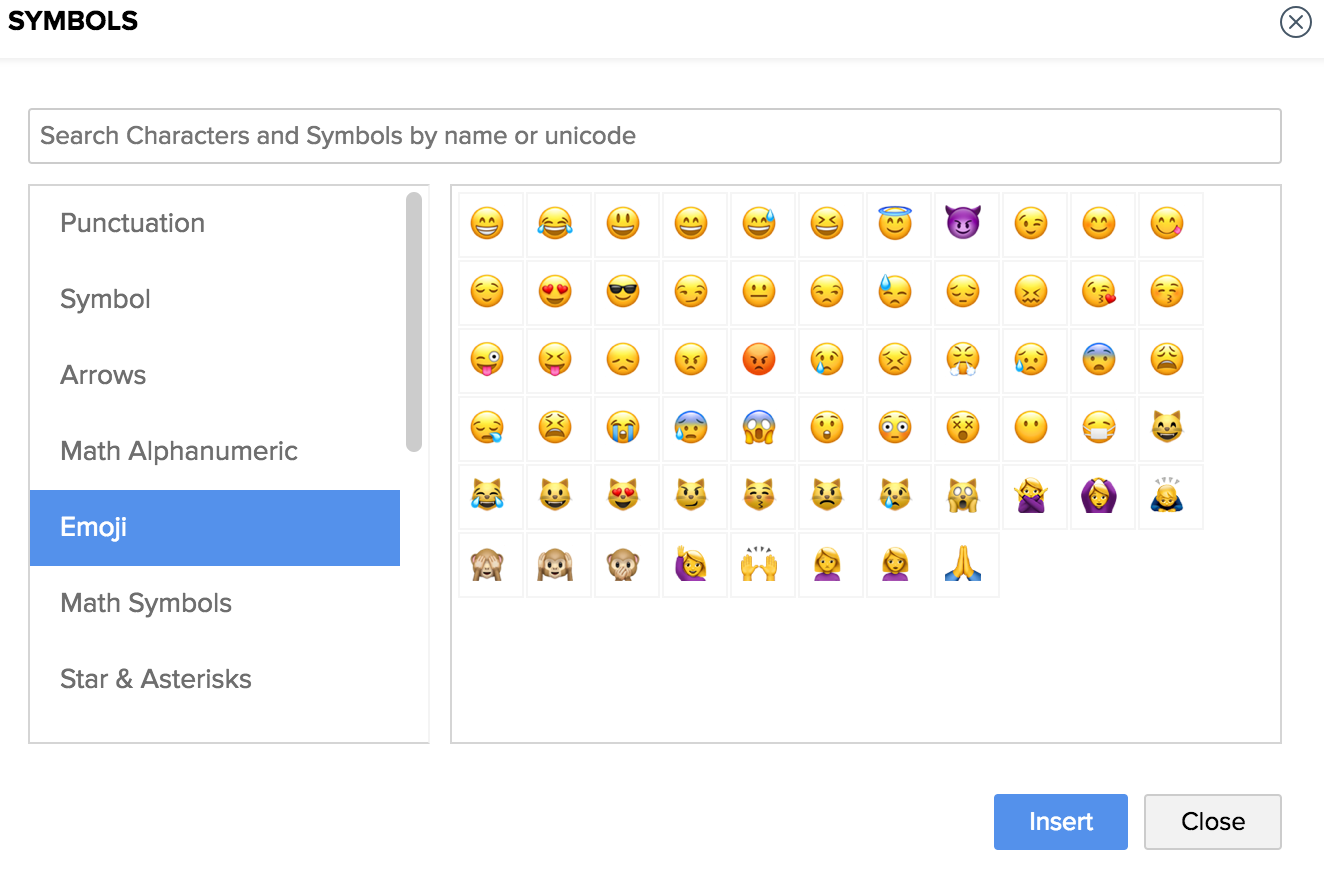Click the Insert button
This screenshot has height=880, width=1324.
[1060, 822]
